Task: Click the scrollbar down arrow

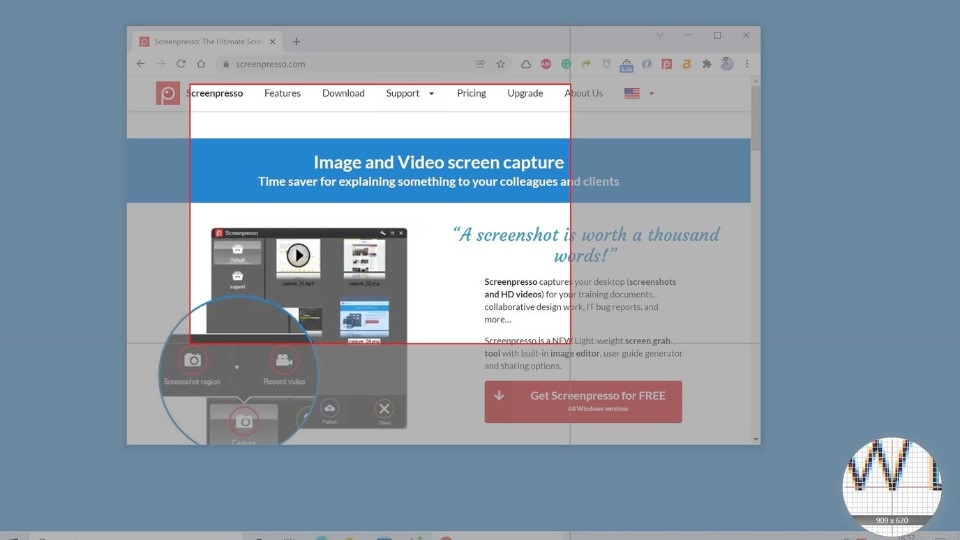Action: pyautogui.click(x=756, y=439)
